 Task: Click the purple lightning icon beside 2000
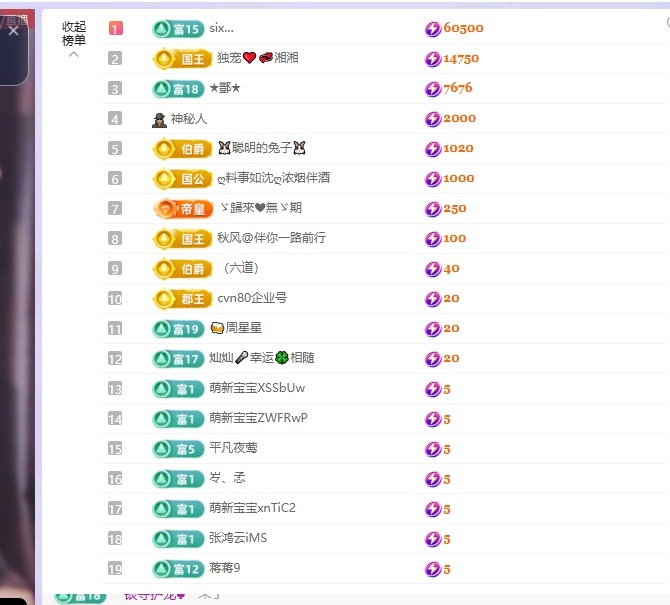(432, 118)
